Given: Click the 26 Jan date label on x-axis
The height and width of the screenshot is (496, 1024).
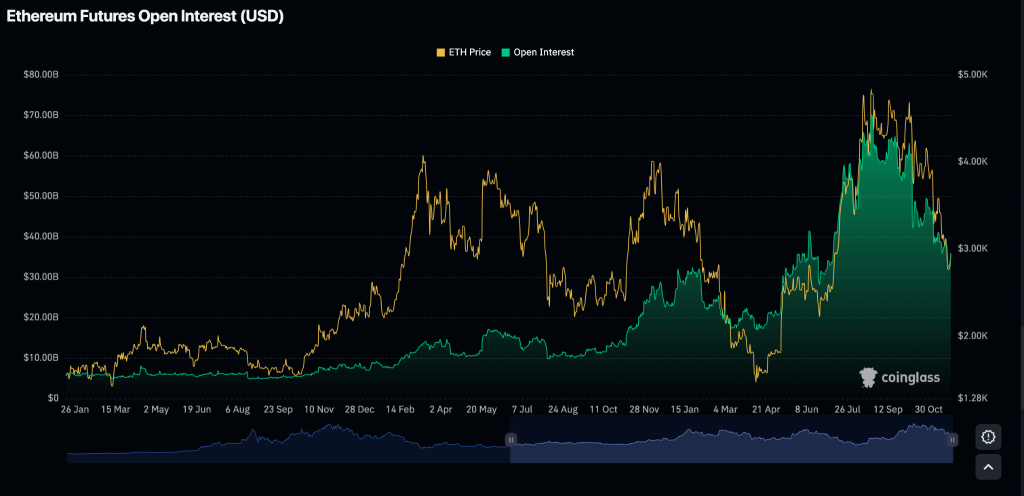Looking at the screenshot, I should click(x=75, y=409).
